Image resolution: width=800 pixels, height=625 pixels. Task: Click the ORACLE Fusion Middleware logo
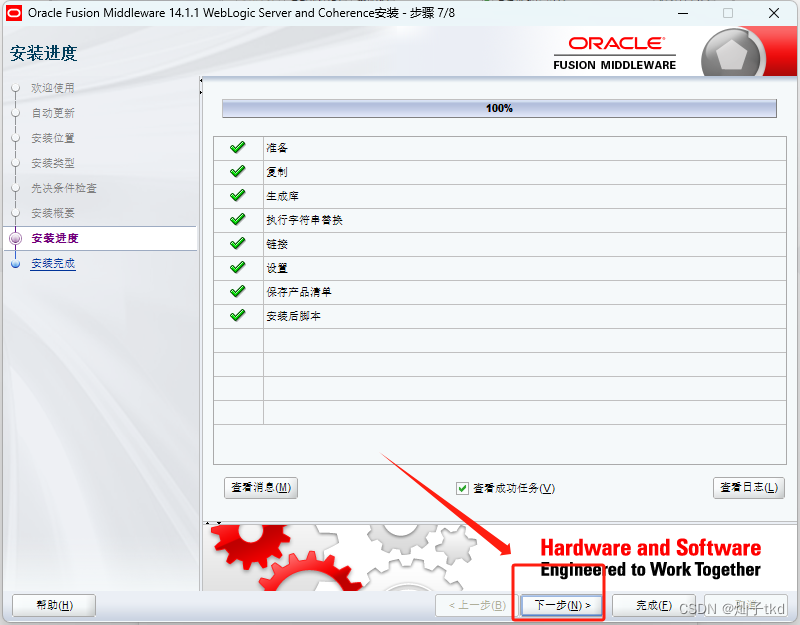pos(615,53)
